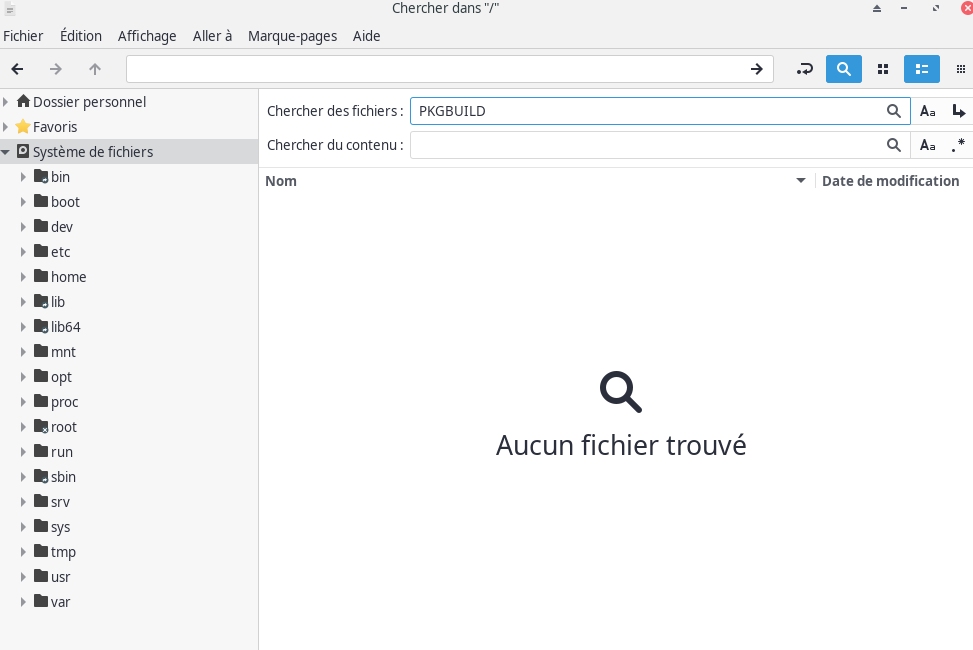Click the usr folder icon
This screenshot has height=650, width=973.
pyautogui.click(x=41, y=576)
